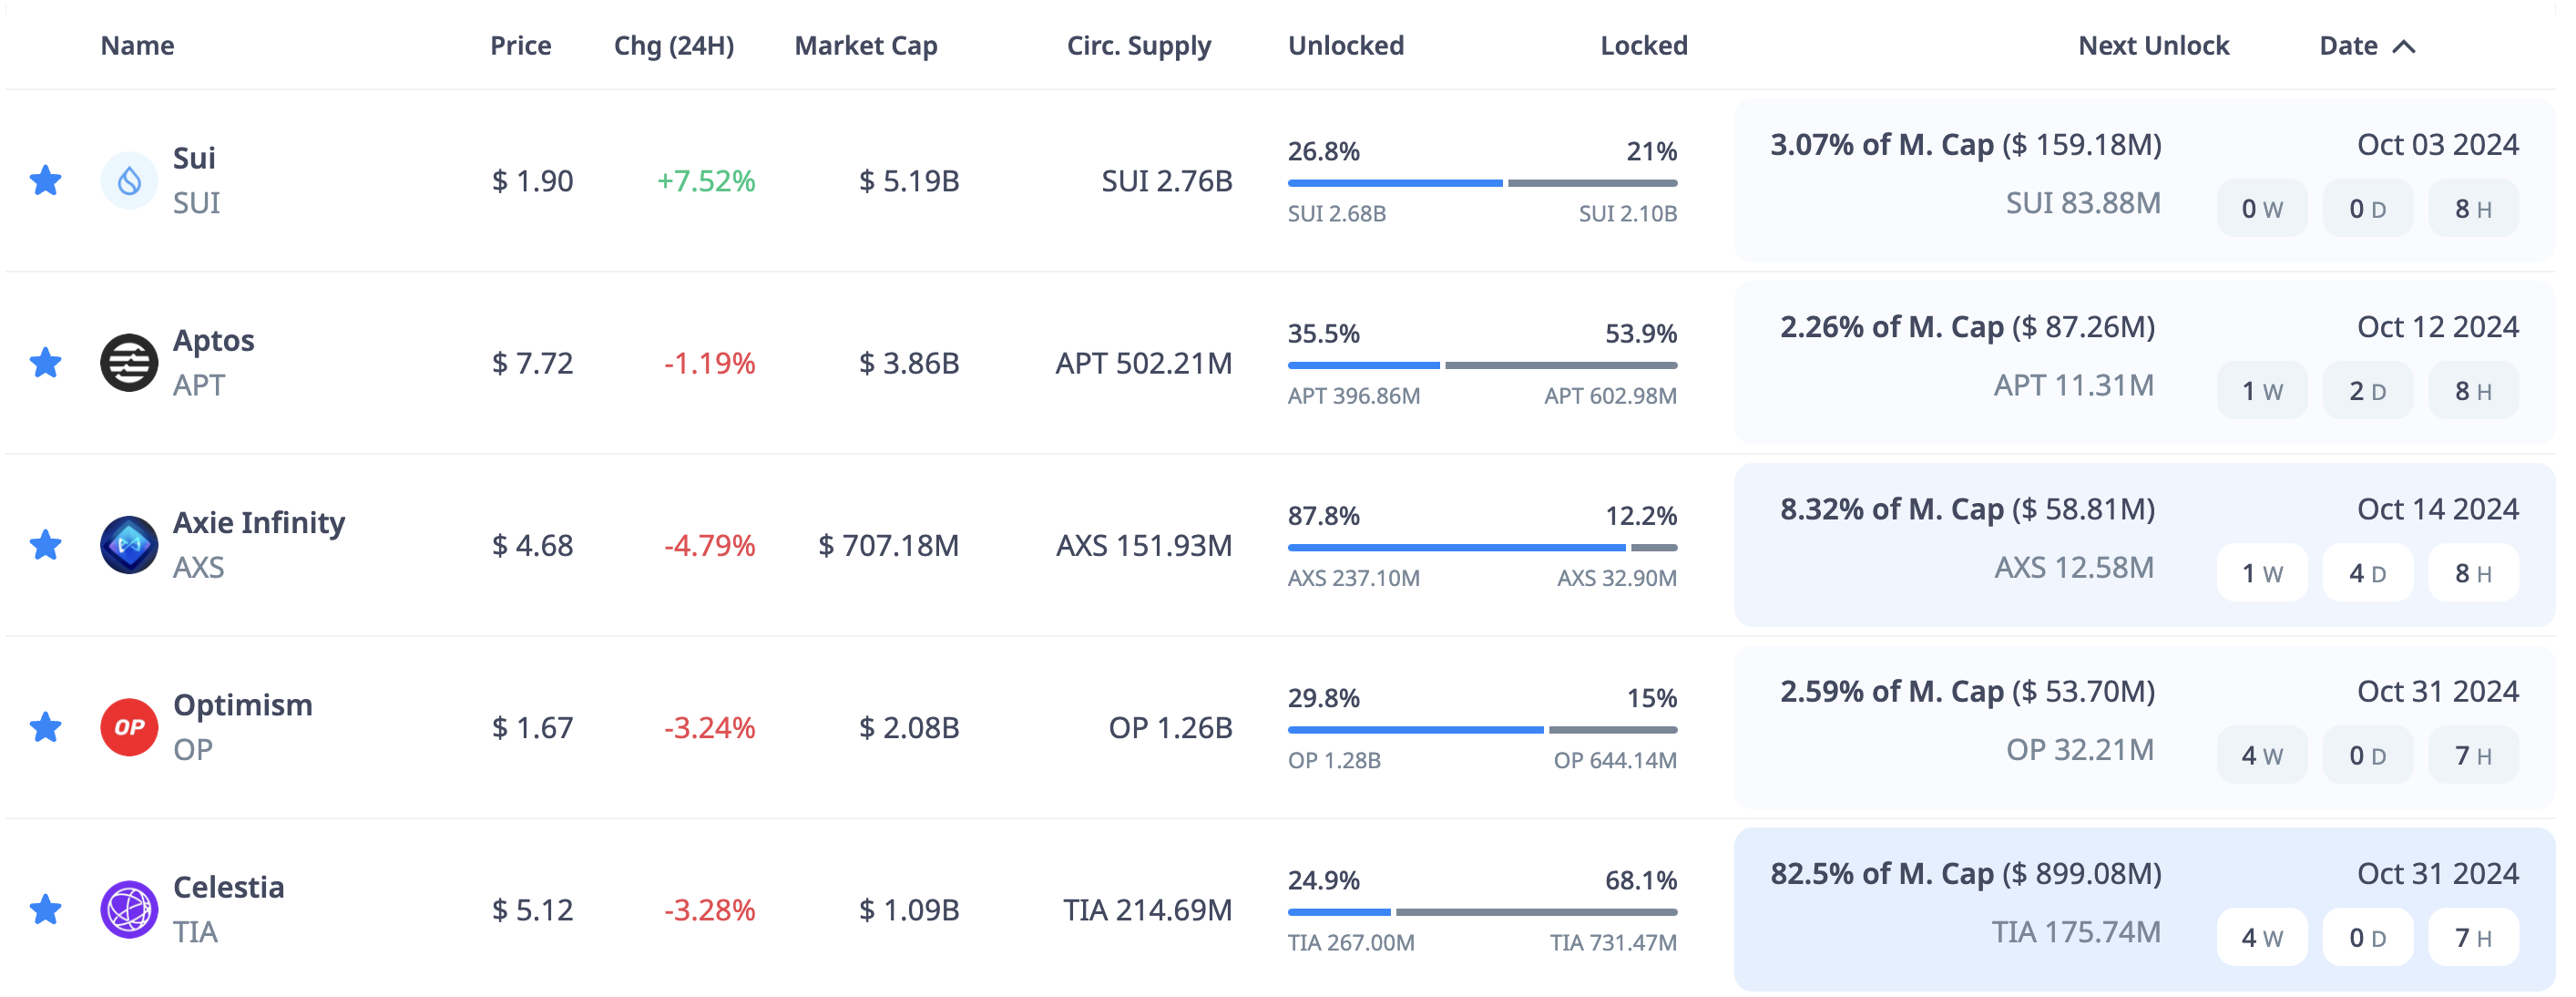Image resolution: width=2576 pixels, height=997 pixels.
Task: Click Sui unlocked/locked progress bar
Action: click(x=1481, y=183)
